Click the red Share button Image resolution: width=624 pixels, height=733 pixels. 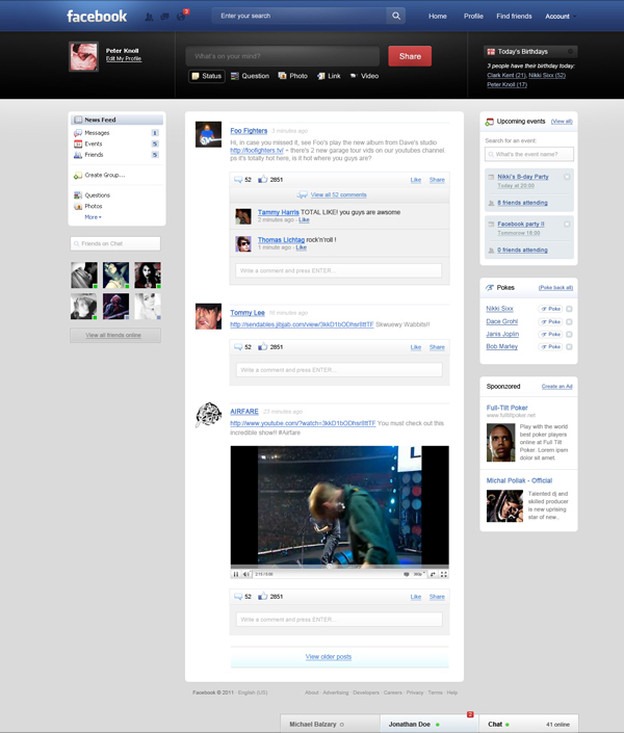[410, 56]
